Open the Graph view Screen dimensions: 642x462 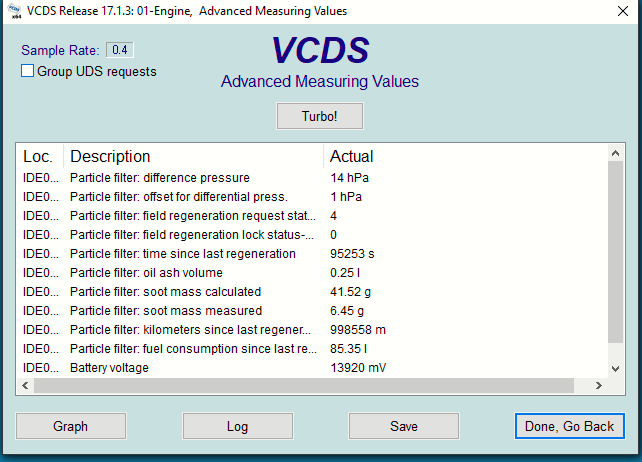click(x=71, y=426)
